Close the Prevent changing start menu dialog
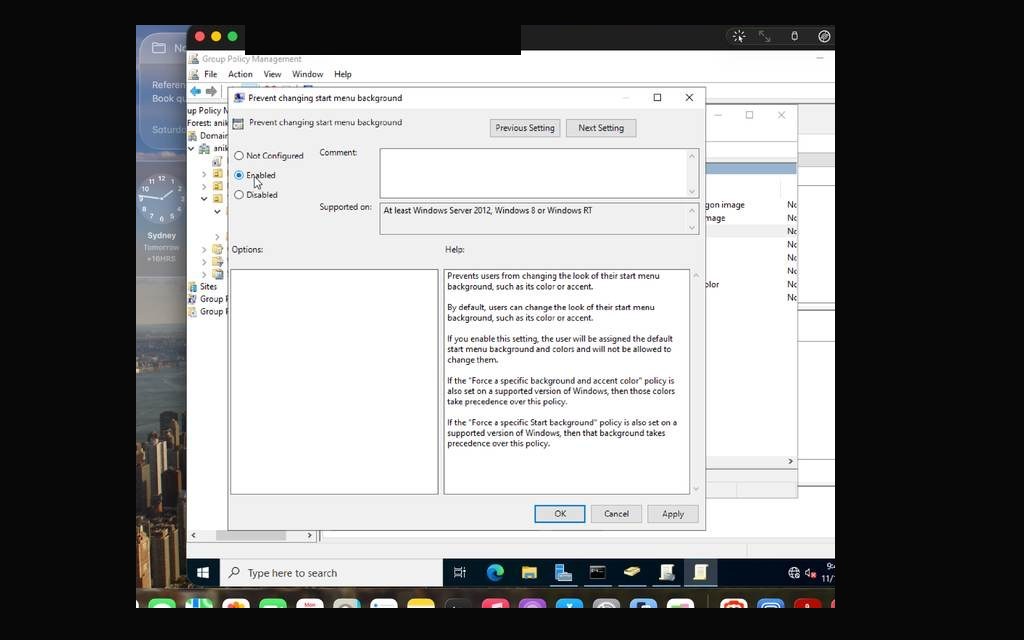Viewport: 1024px width, 640px height. (x=689, y=97)
